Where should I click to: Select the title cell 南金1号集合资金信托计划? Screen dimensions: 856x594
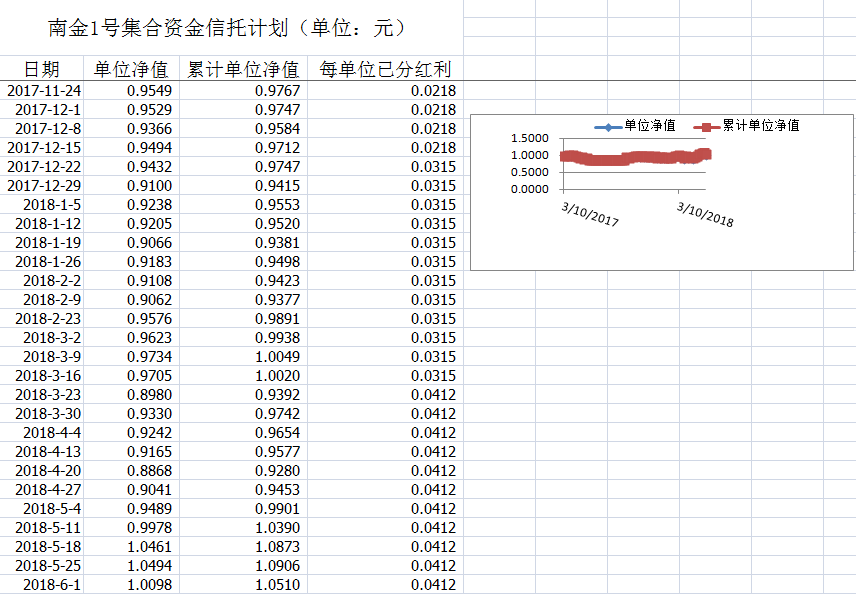[229, 28]
